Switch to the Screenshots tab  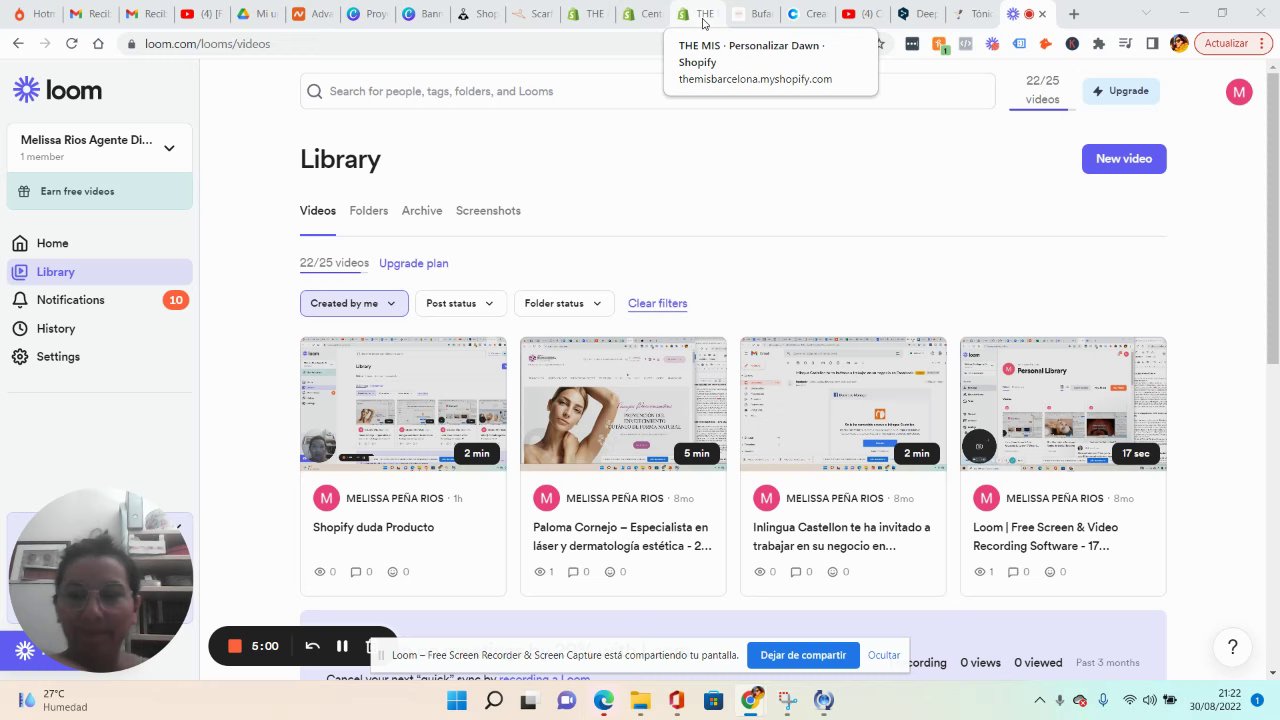488,211
